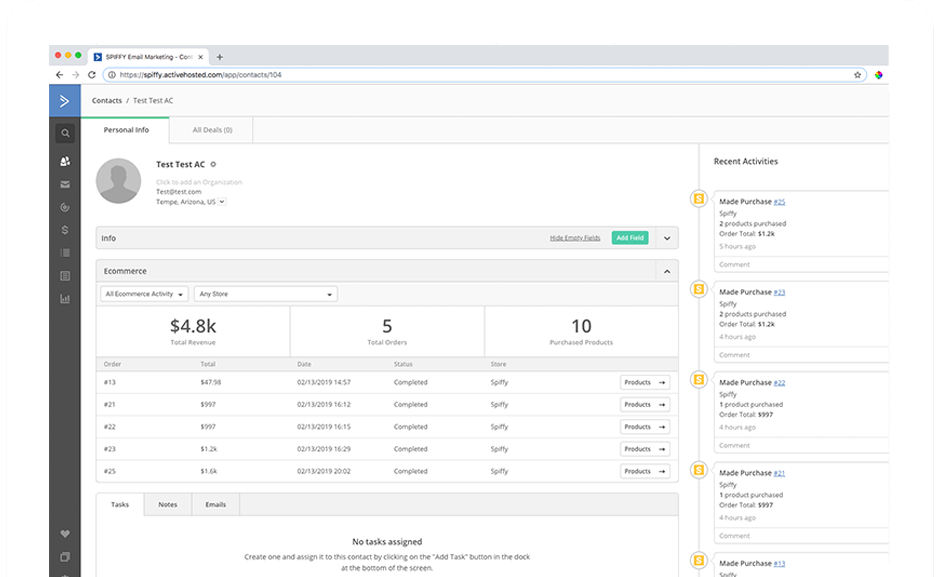Screen dimensions: 940x577
Task: Open the Campaigns envelope icon in sidebar
Action: (65, 184)
